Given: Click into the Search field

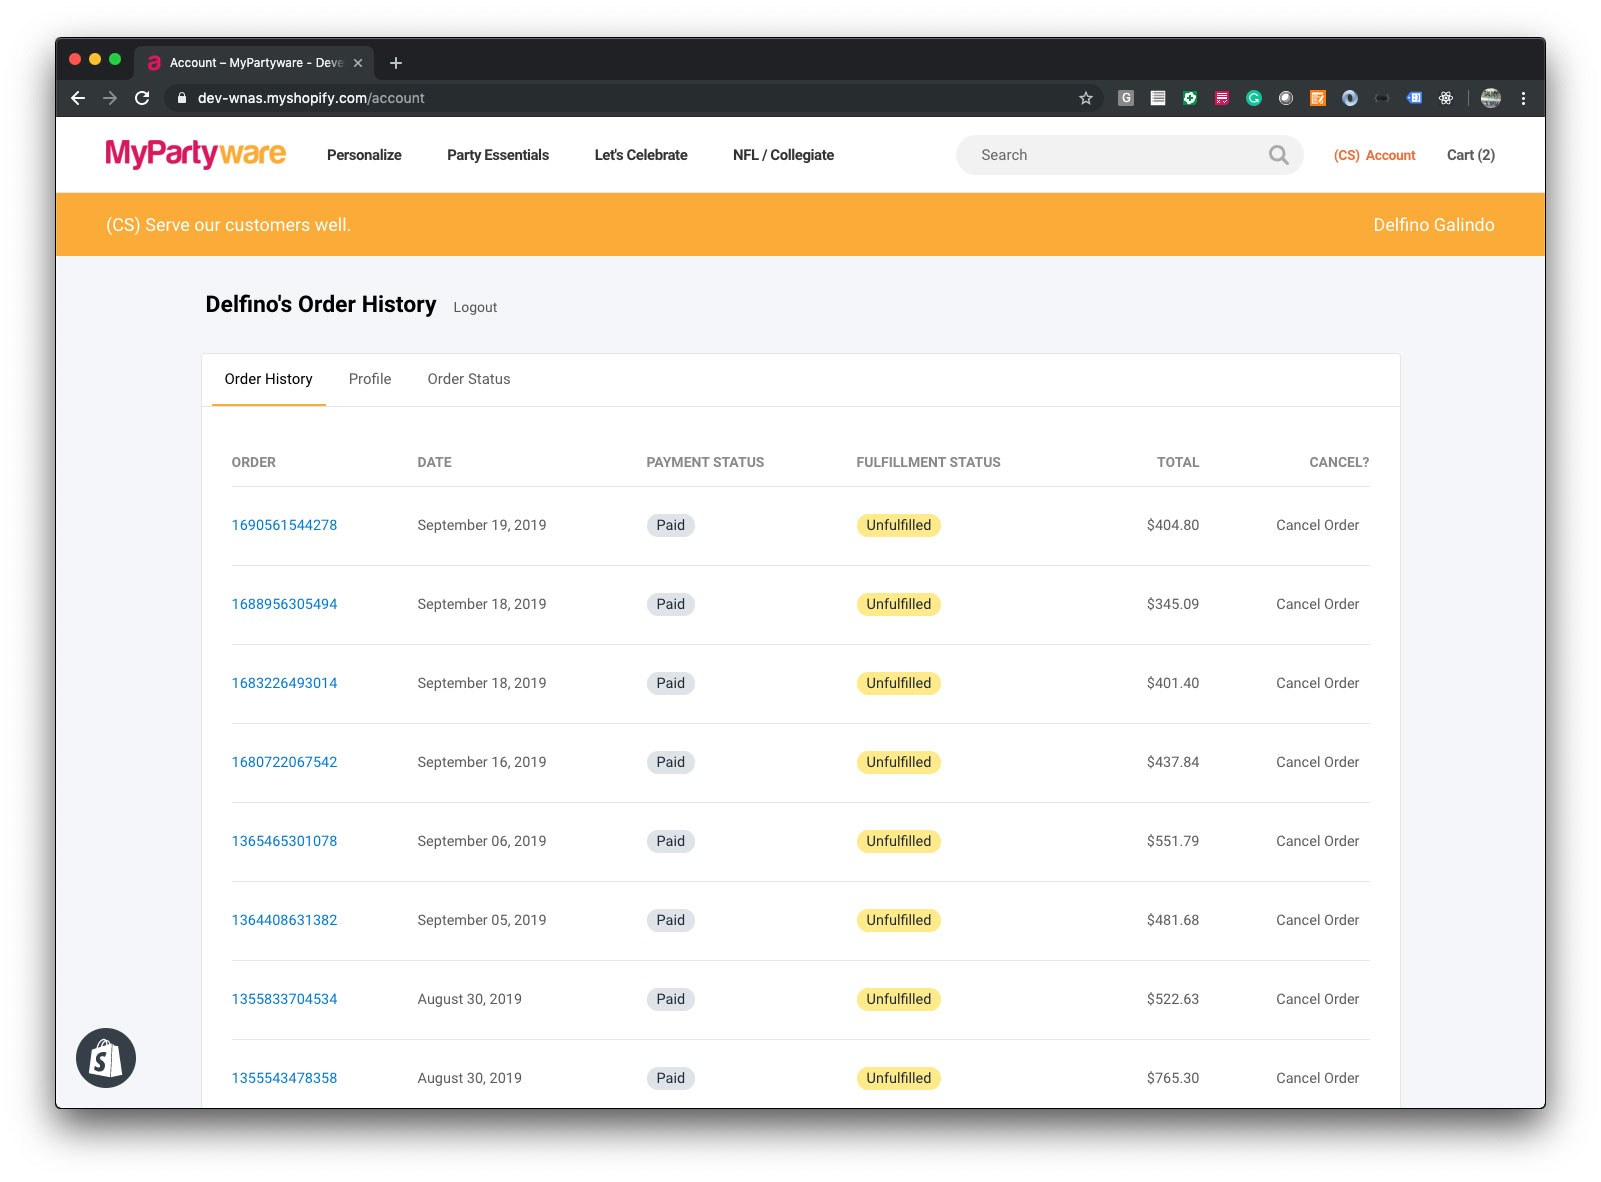Looking at the screenshot, I should point(1110,155).
